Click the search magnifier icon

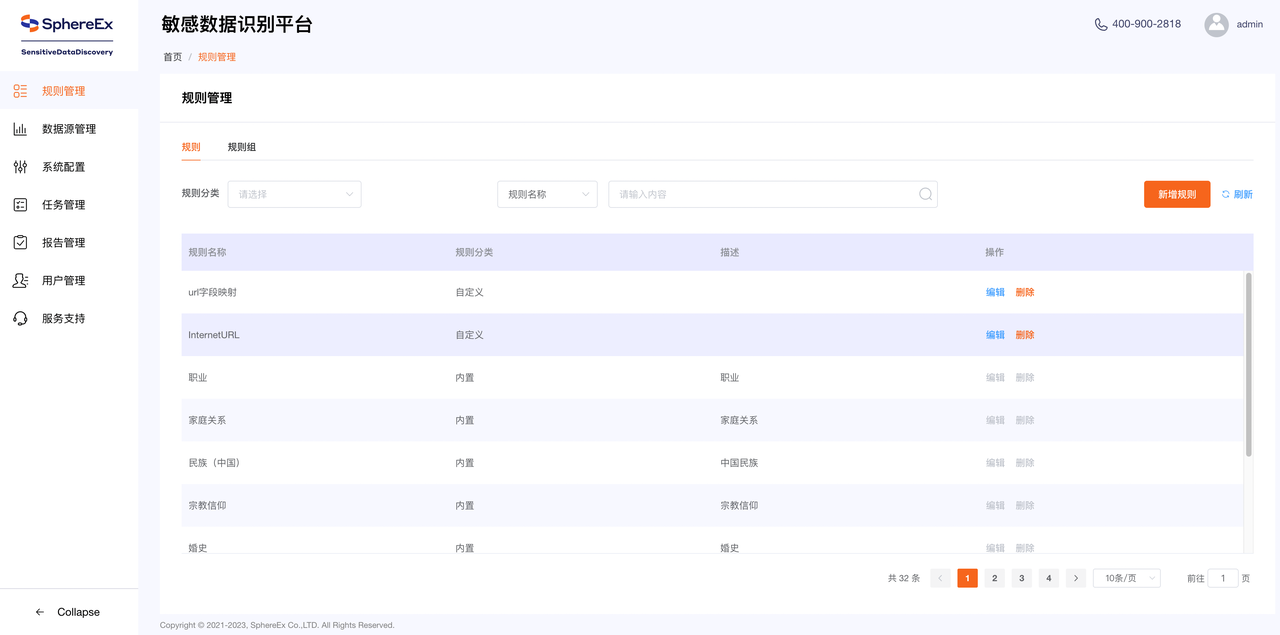coord(925,194)
